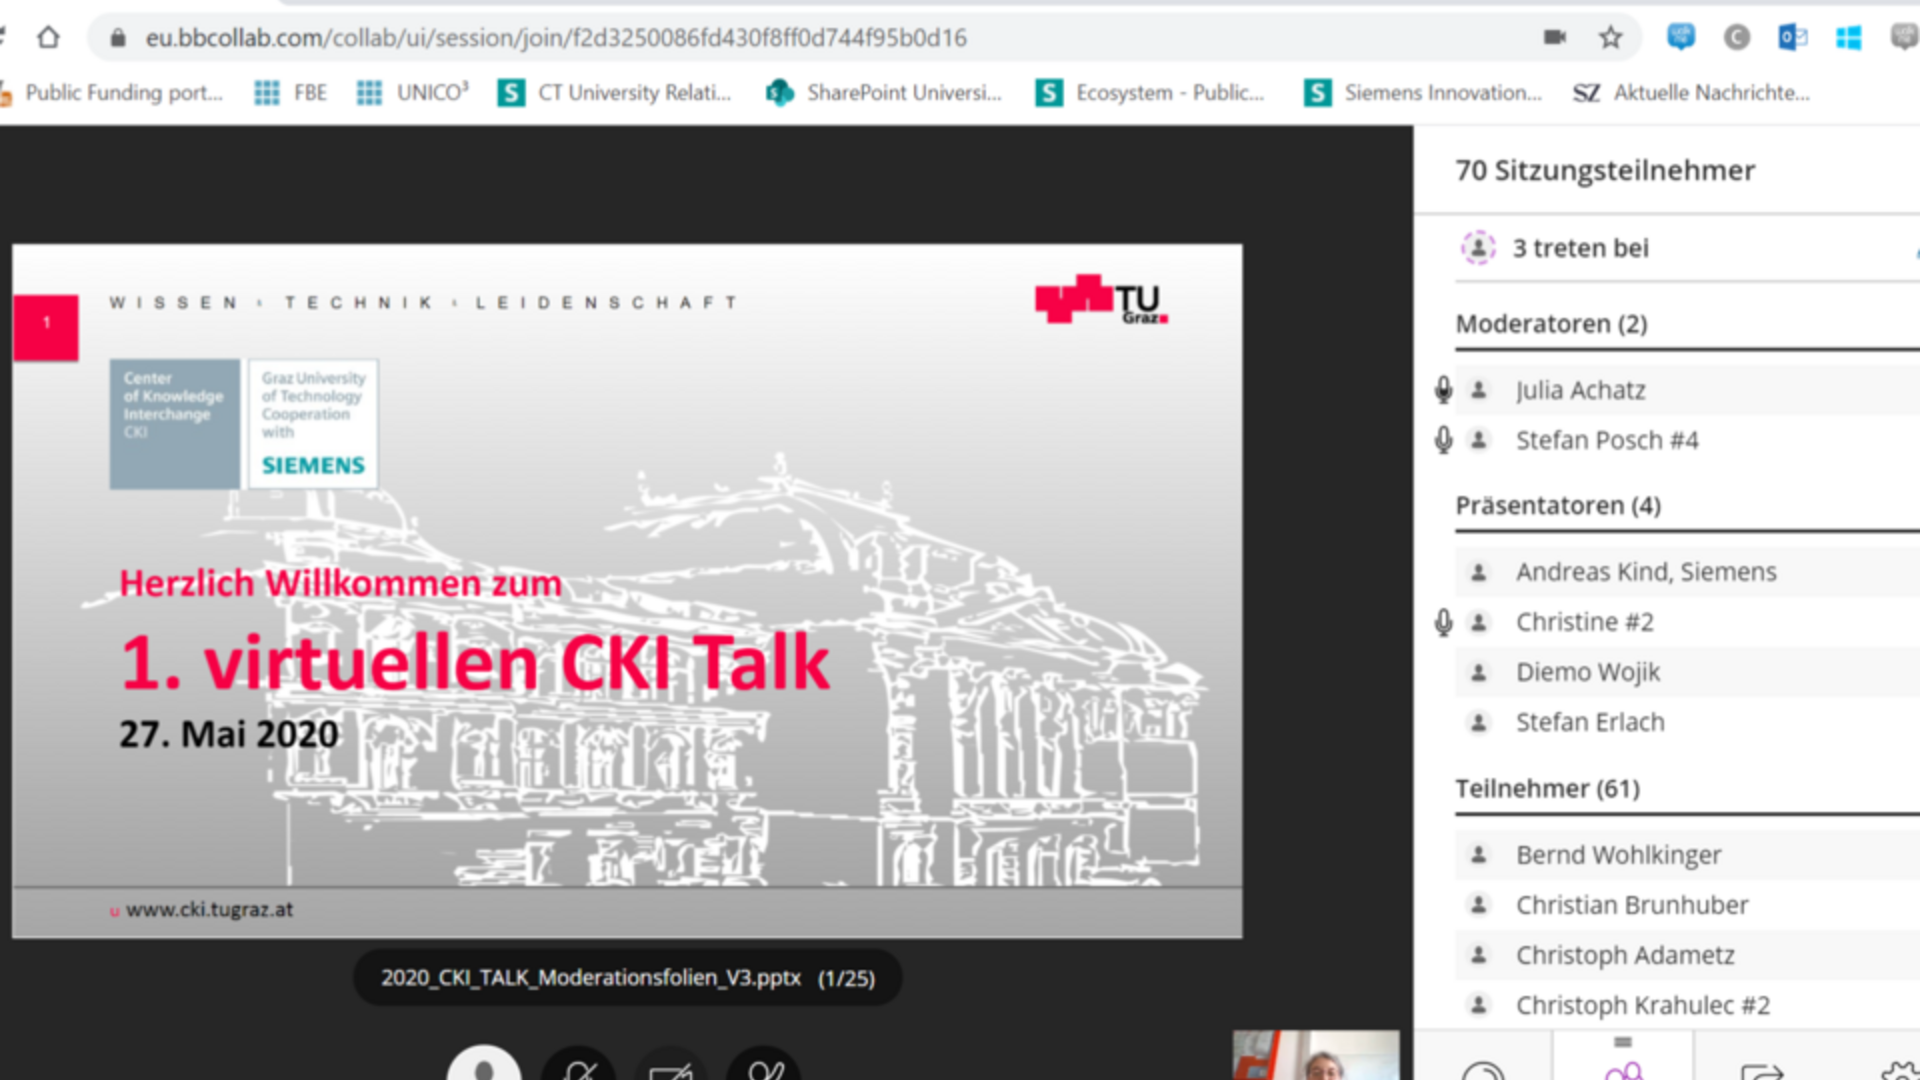
Task: Go to browser home page icon
Action: pos(48,38)
